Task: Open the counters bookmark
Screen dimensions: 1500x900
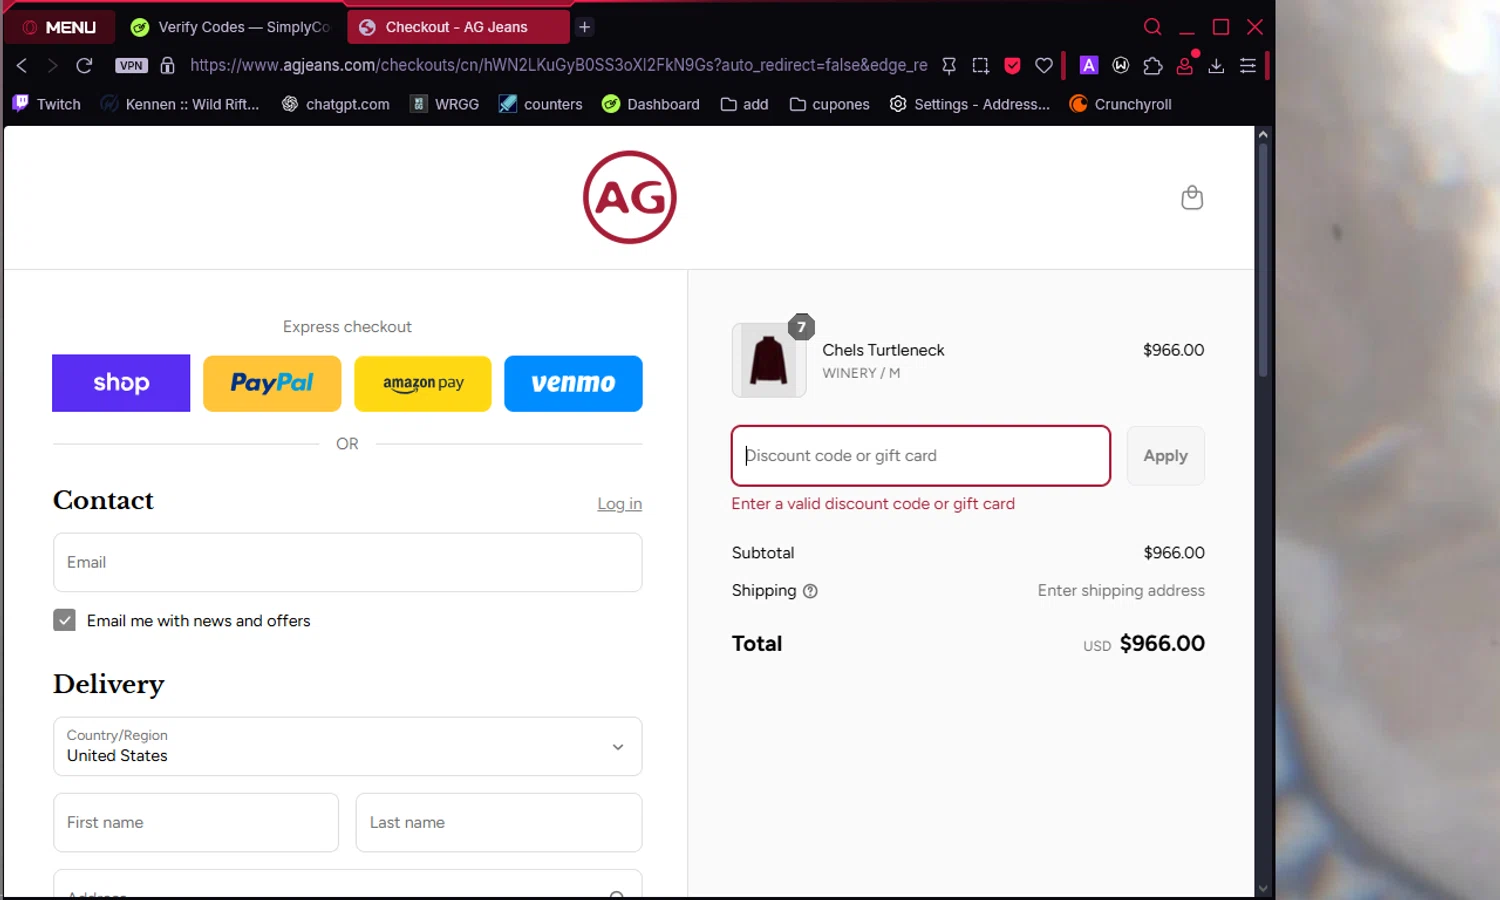Action: [x=540, y=104]
